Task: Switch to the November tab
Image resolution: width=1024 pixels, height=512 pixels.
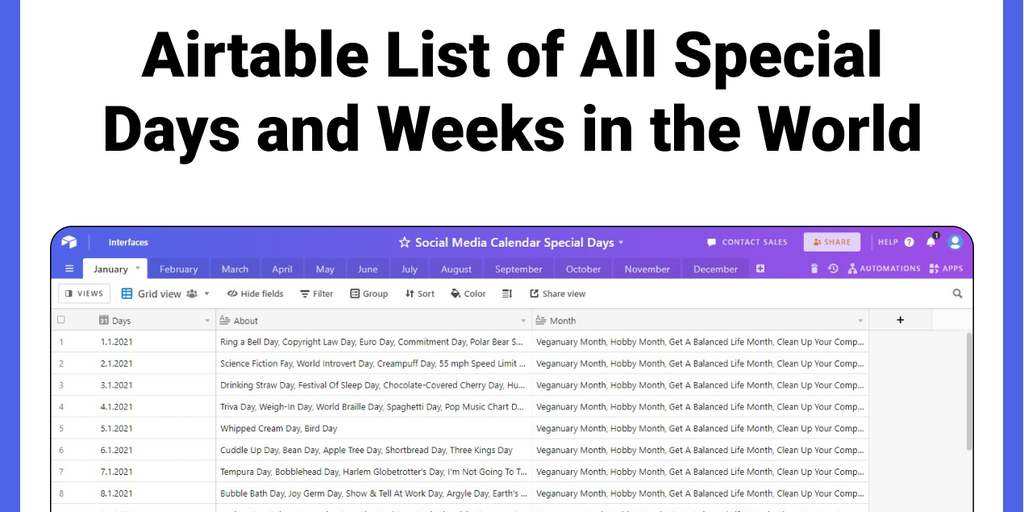Action: [x=647, y=269]
